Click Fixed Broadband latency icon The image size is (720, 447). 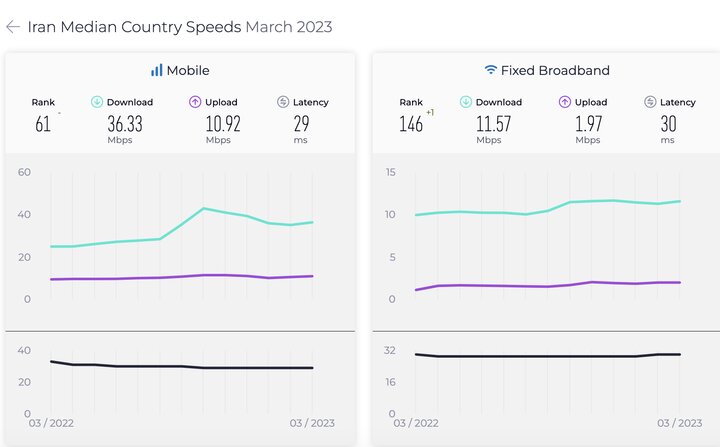pos(651,102)
